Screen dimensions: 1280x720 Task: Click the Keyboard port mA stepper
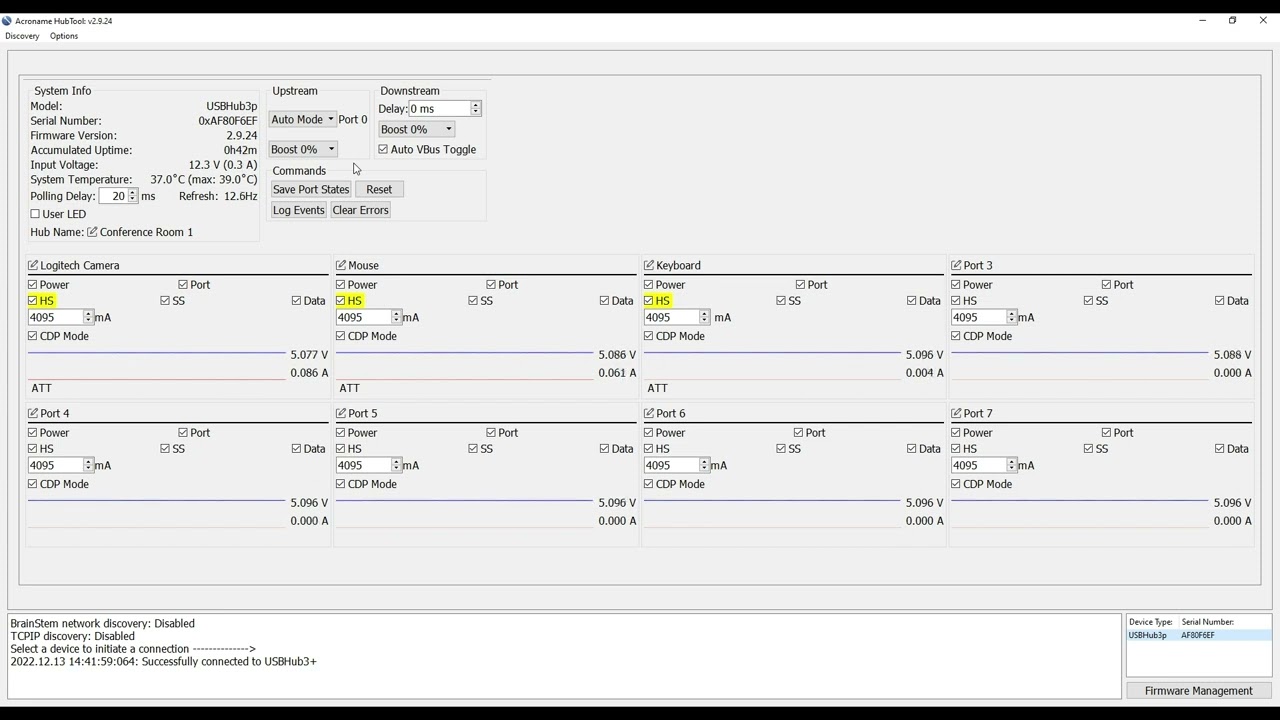click(704, 317)
